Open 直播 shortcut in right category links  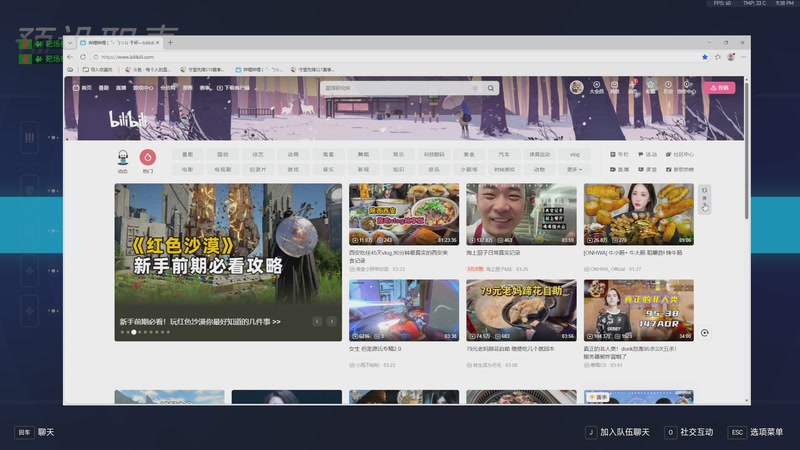pyautogui.click(x=619, y=169)
